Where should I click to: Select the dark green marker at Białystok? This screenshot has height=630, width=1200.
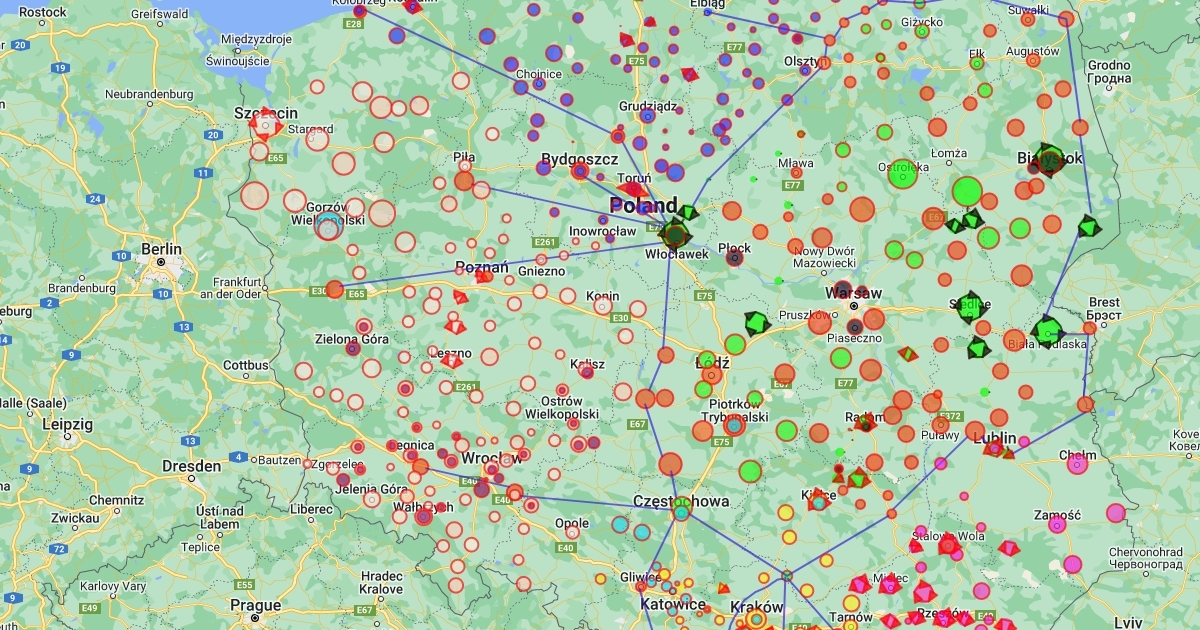1048,161
